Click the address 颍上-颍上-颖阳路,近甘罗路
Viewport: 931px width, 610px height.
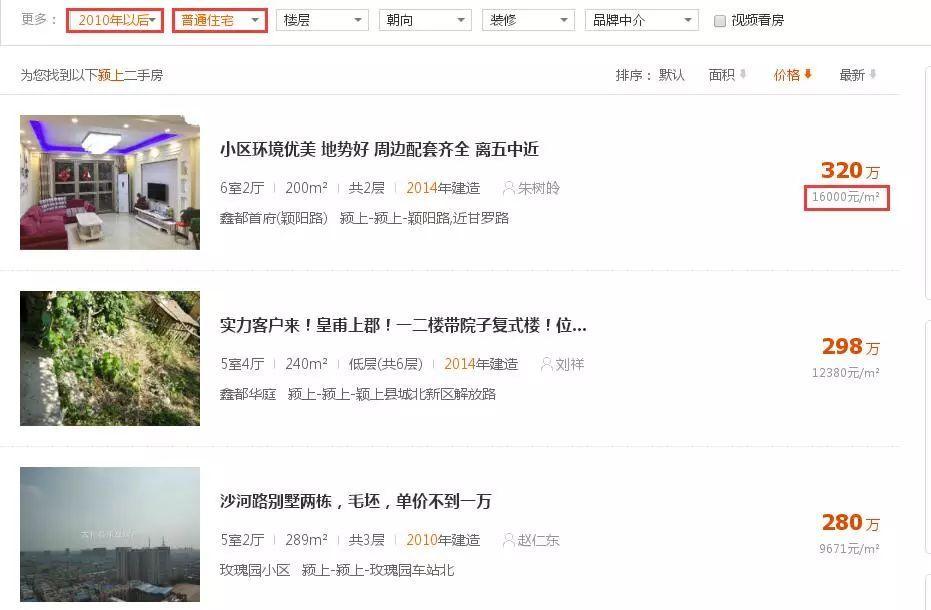(x=425, y=218)
